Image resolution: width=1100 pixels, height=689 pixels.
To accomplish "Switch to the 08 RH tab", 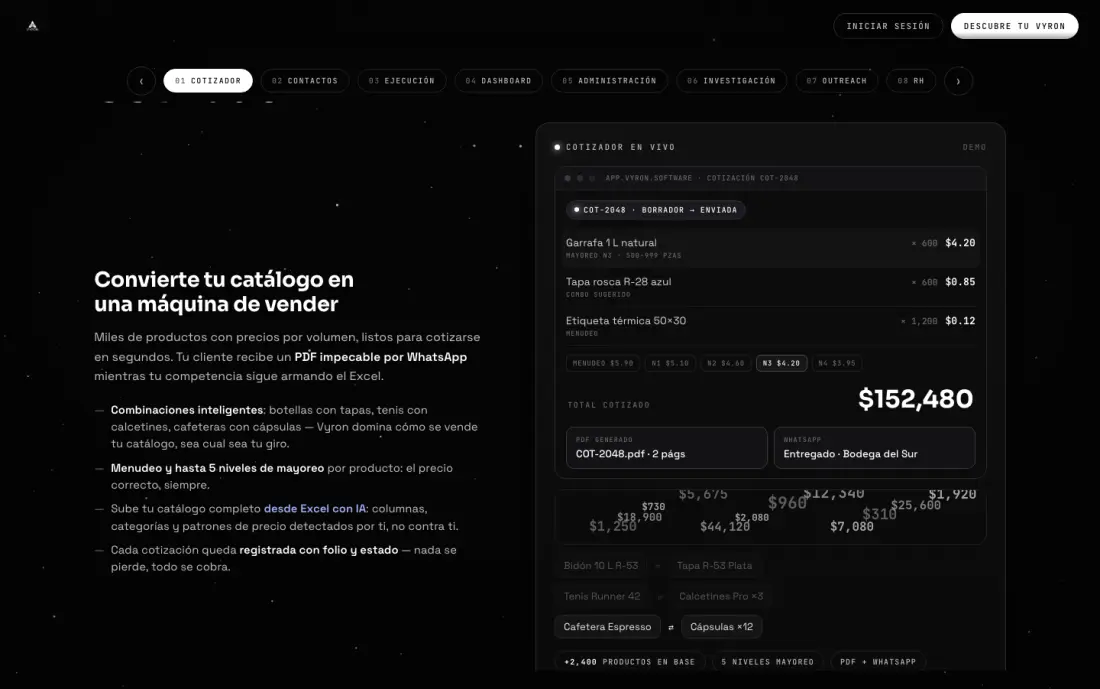I will 911,81.
